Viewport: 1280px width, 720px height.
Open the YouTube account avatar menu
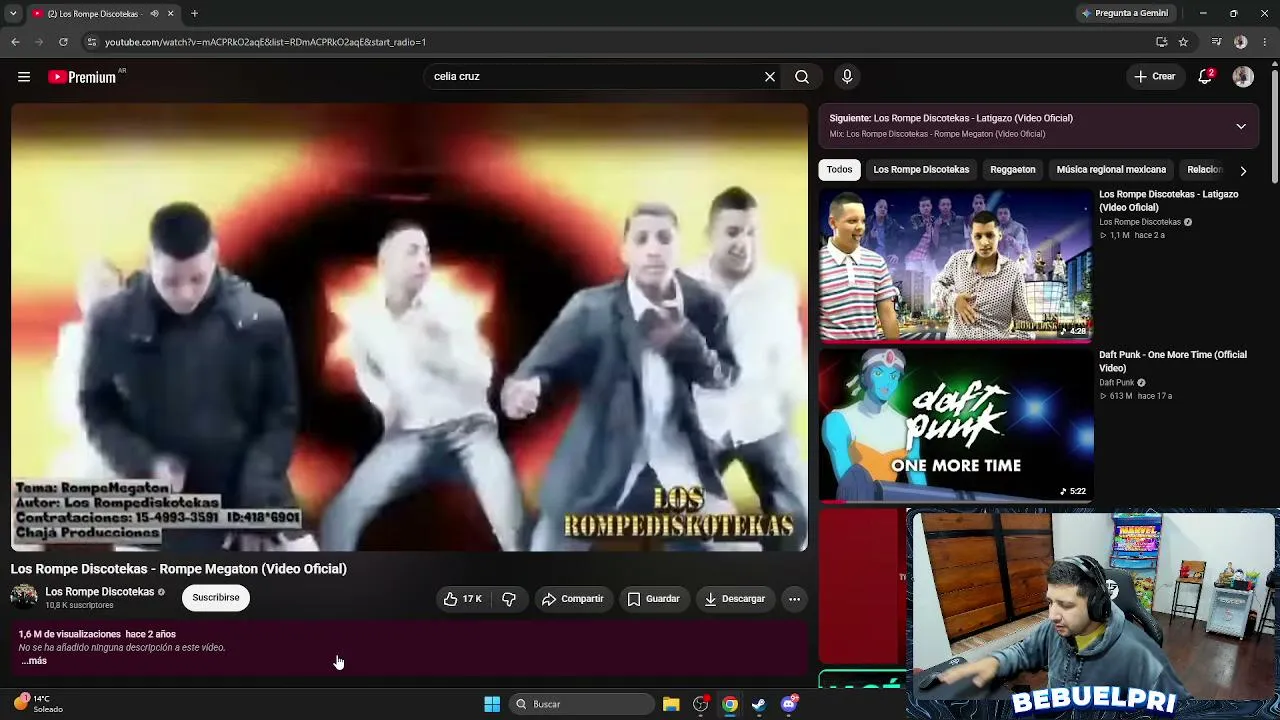1243,77
